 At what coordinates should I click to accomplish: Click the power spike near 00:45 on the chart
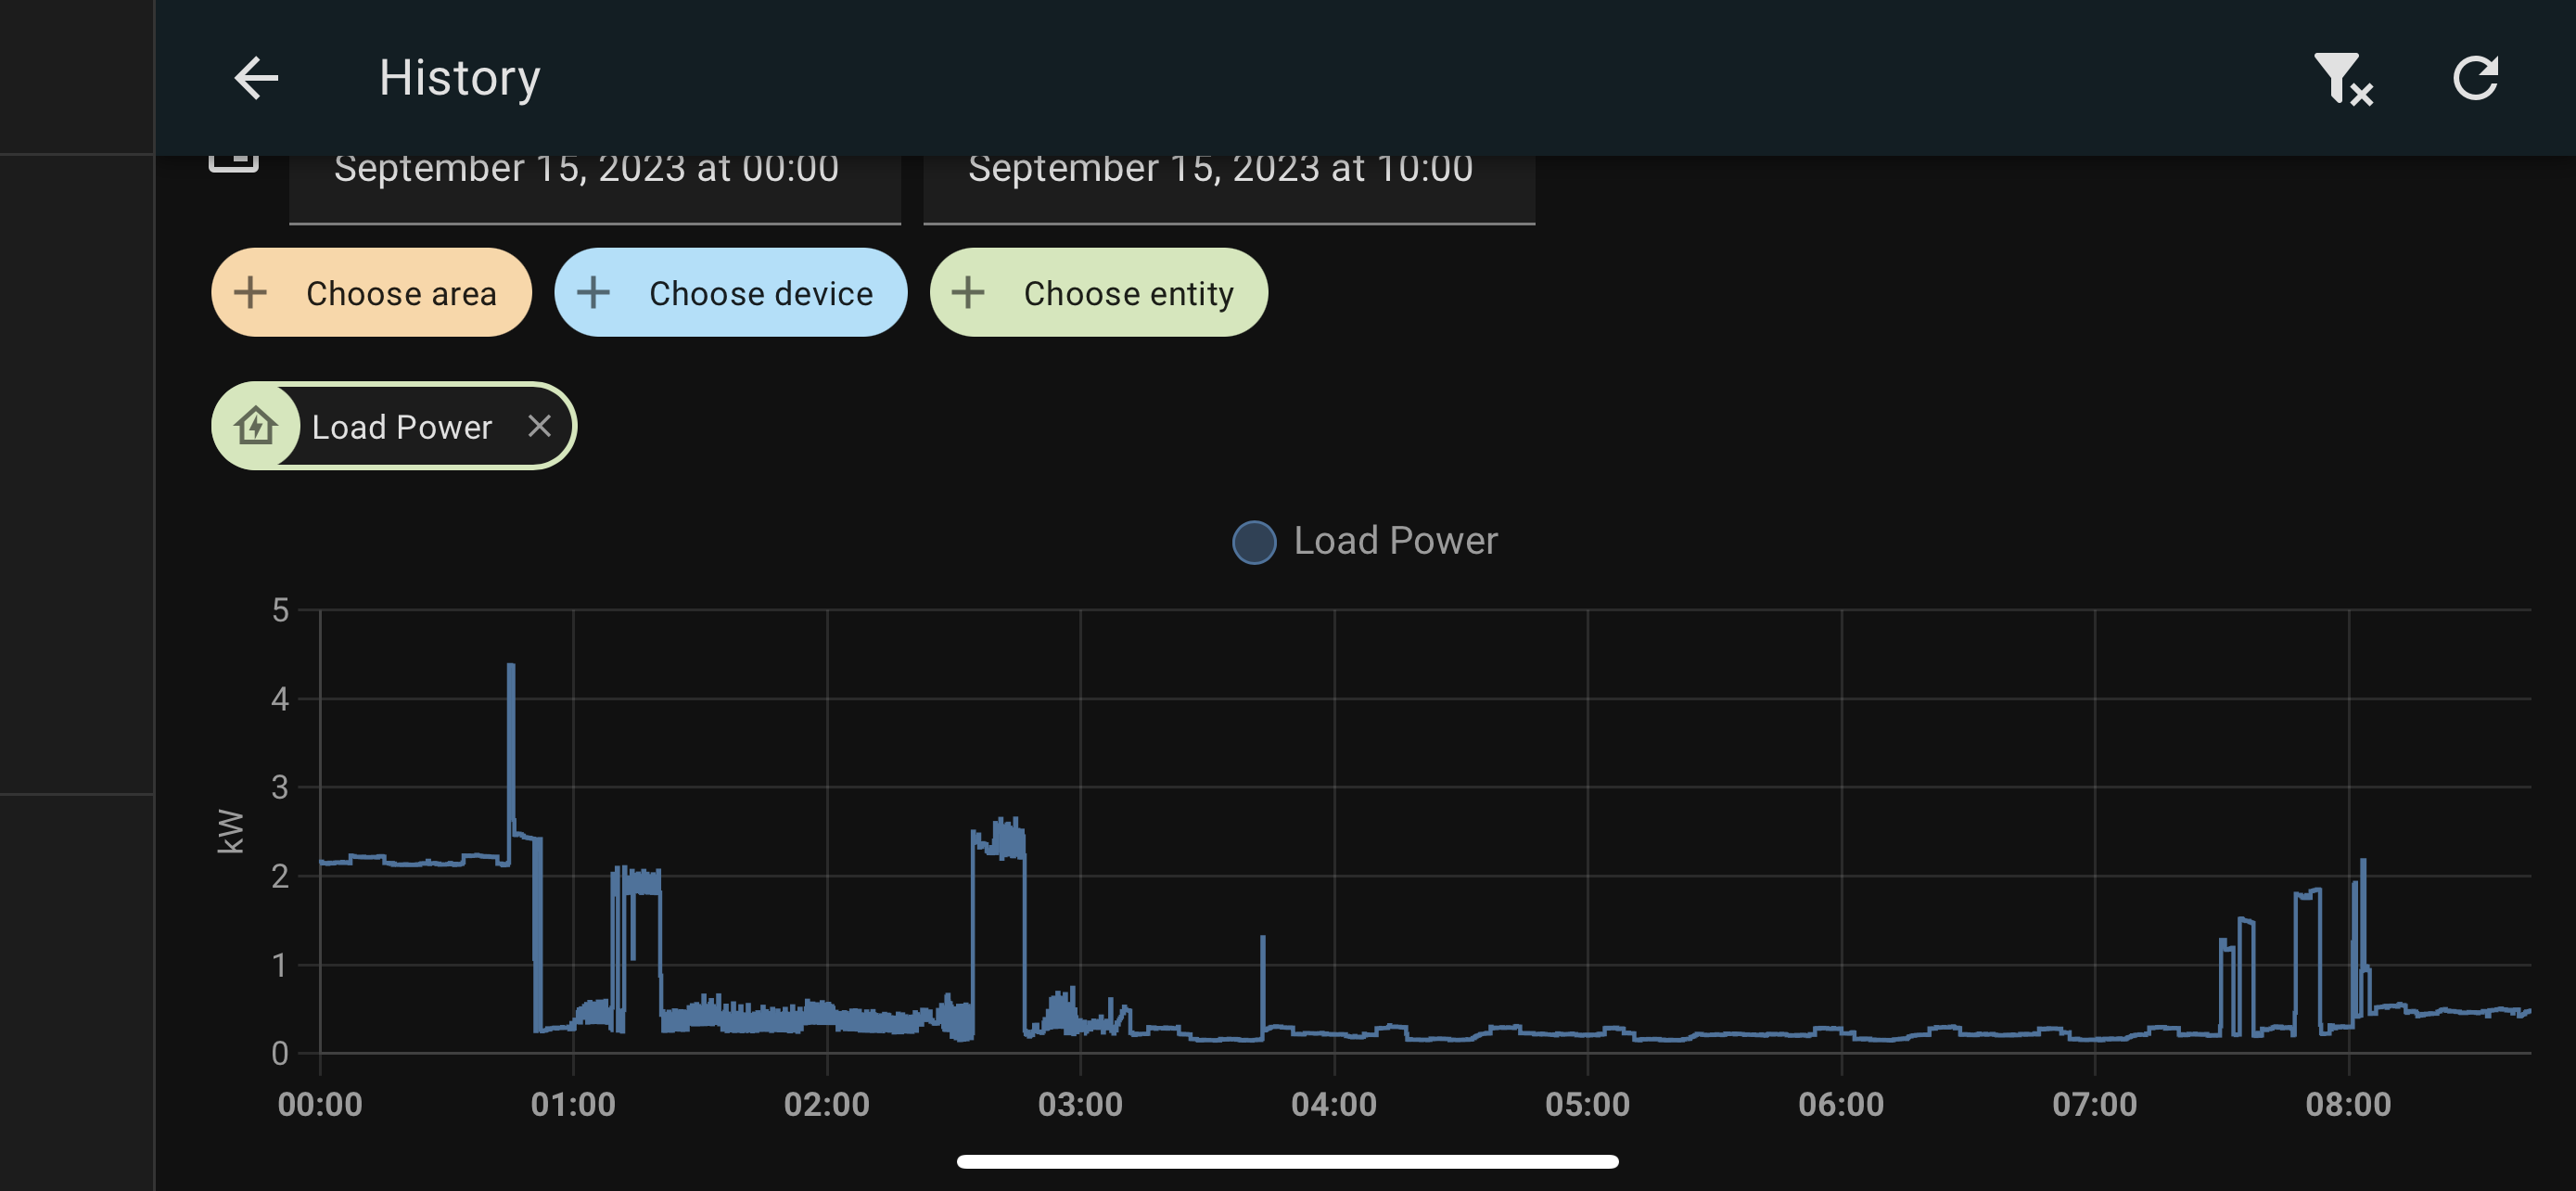(x=510, y=700)
